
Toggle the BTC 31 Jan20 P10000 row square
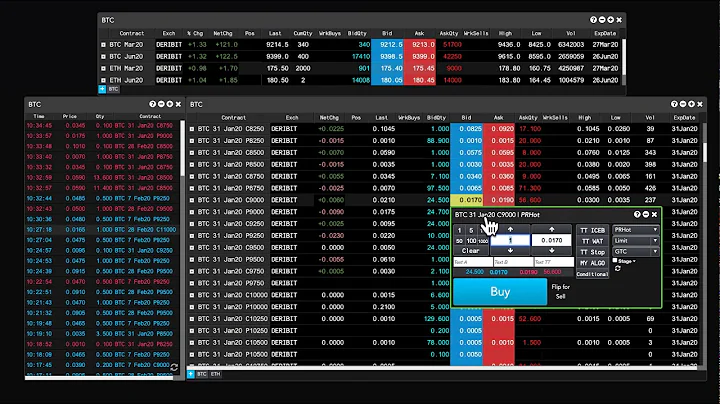pos(192,307)
